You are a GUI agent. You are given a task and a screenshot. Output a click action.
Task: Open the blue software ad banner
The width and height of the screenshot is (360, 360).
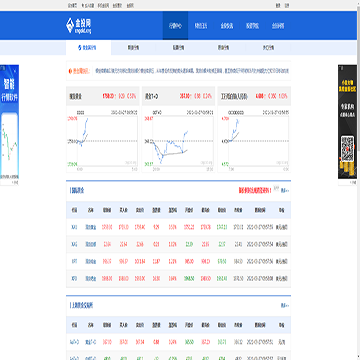(9, 123)
